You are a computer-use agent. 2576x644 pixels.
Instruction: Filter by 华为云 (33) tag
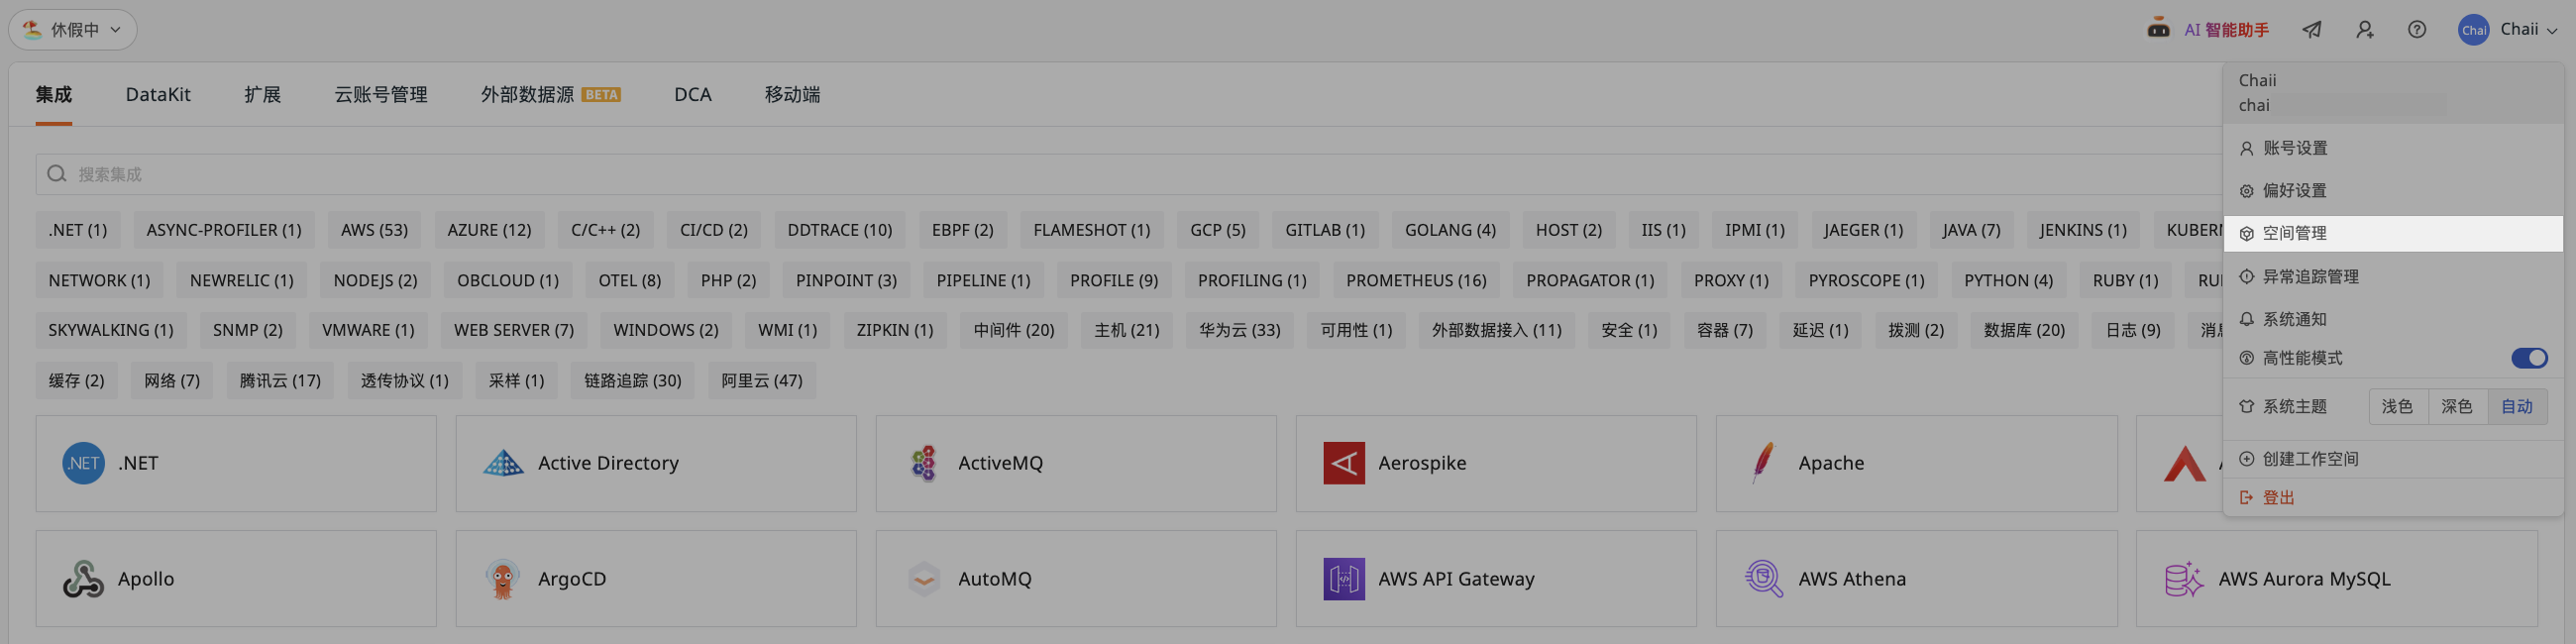tap(1240, 330)
